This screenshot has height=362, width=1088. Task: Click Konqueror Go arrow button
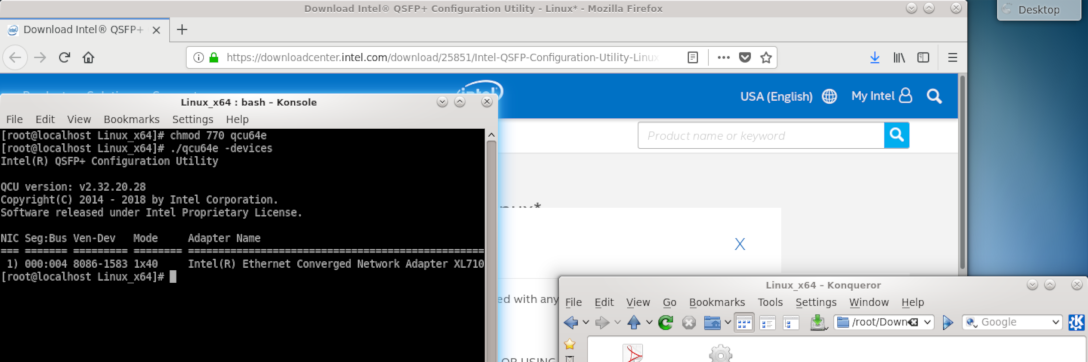[x=948, y=322]
